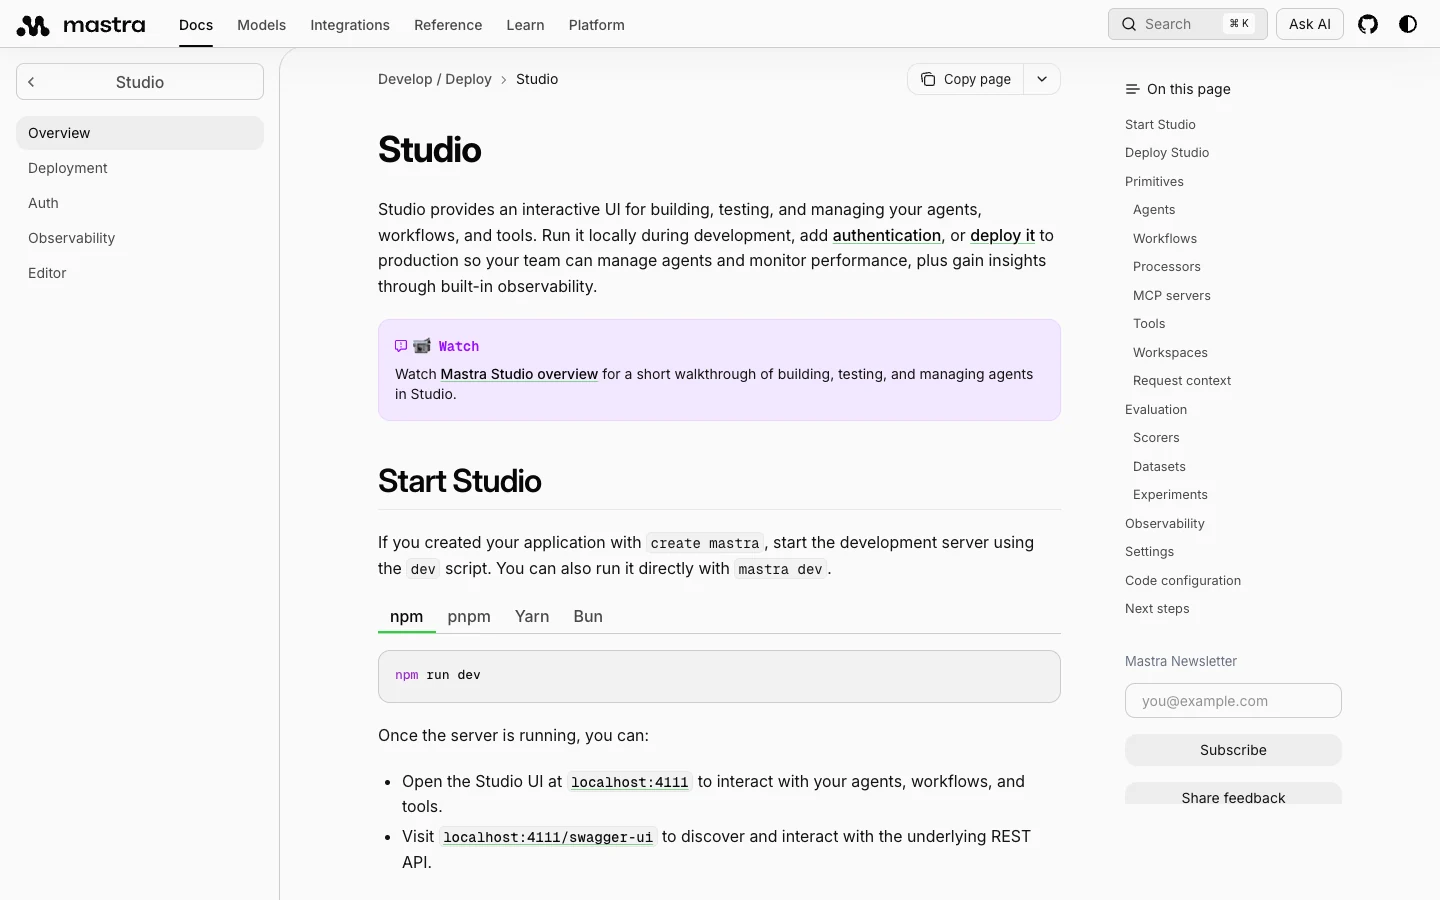This screenshot has height=900, width=1440.
Task: Jump to Code configuration section
Action: click(x=1183, y=580)
